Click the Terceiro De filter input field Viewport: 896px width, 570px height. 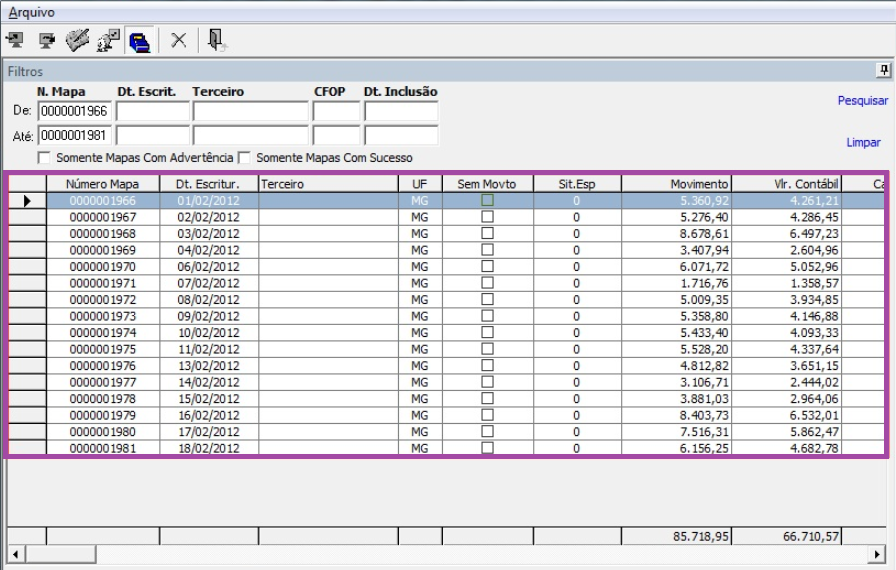[x=250, y=109]
